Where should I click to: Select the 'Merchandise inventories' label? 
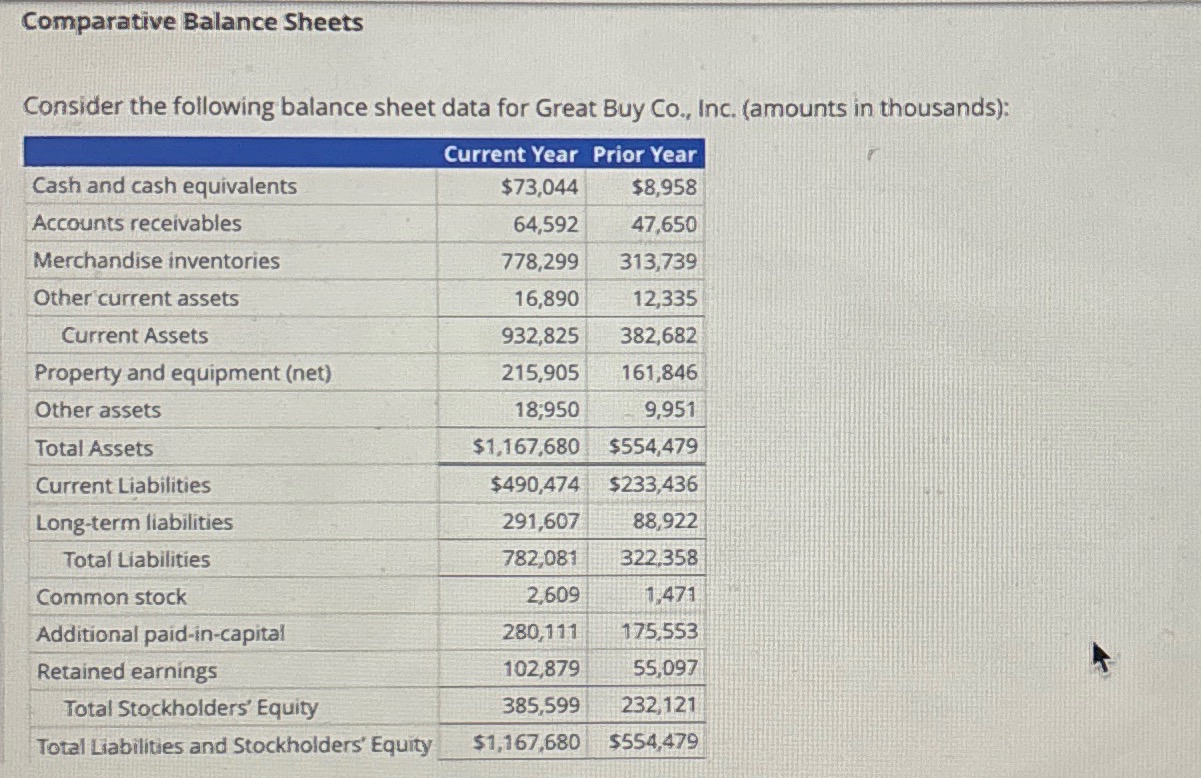pyautogui.click(x=157, y=261)
